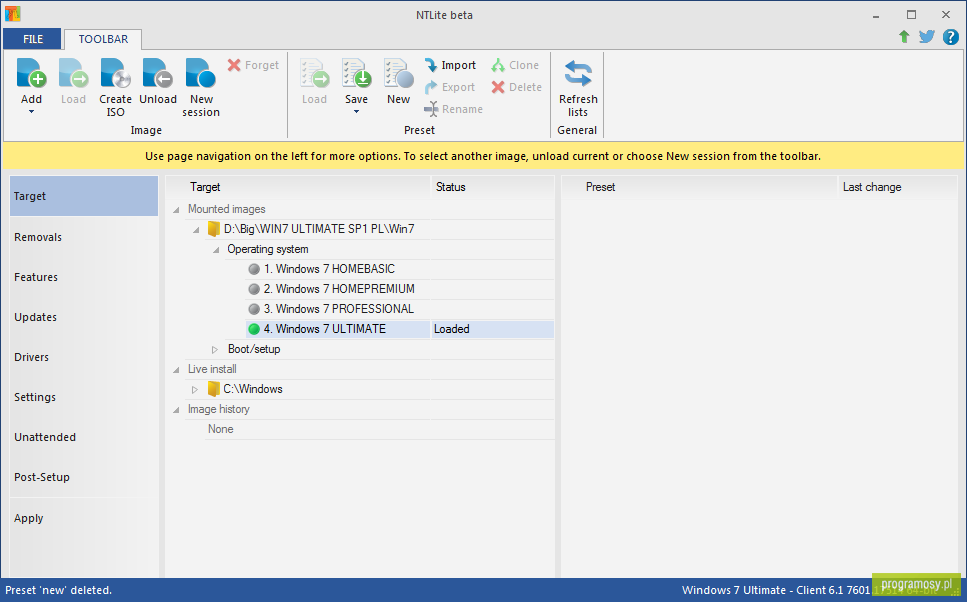Image resolution: width=967 pixels, height=602 pixels.
Task: Delete the preset
Action: 516,87
